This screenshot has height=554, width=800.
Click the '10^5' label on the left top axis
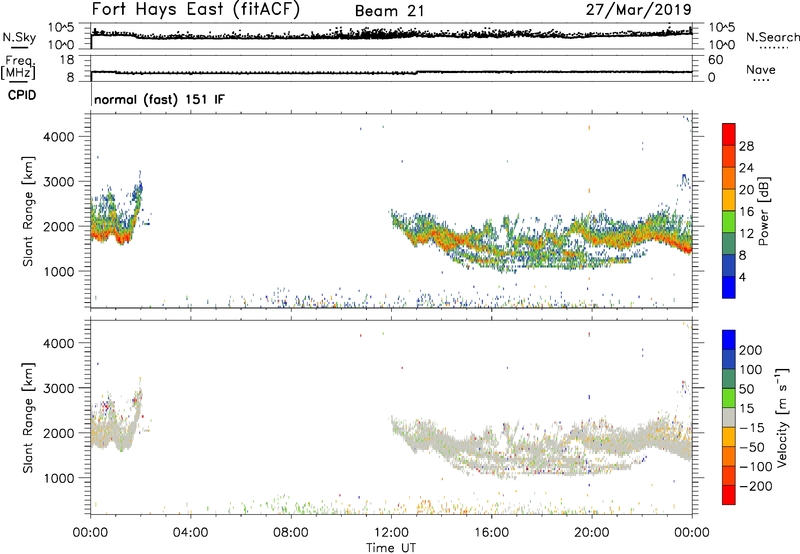pyautogui.click(x=61, y=28)
